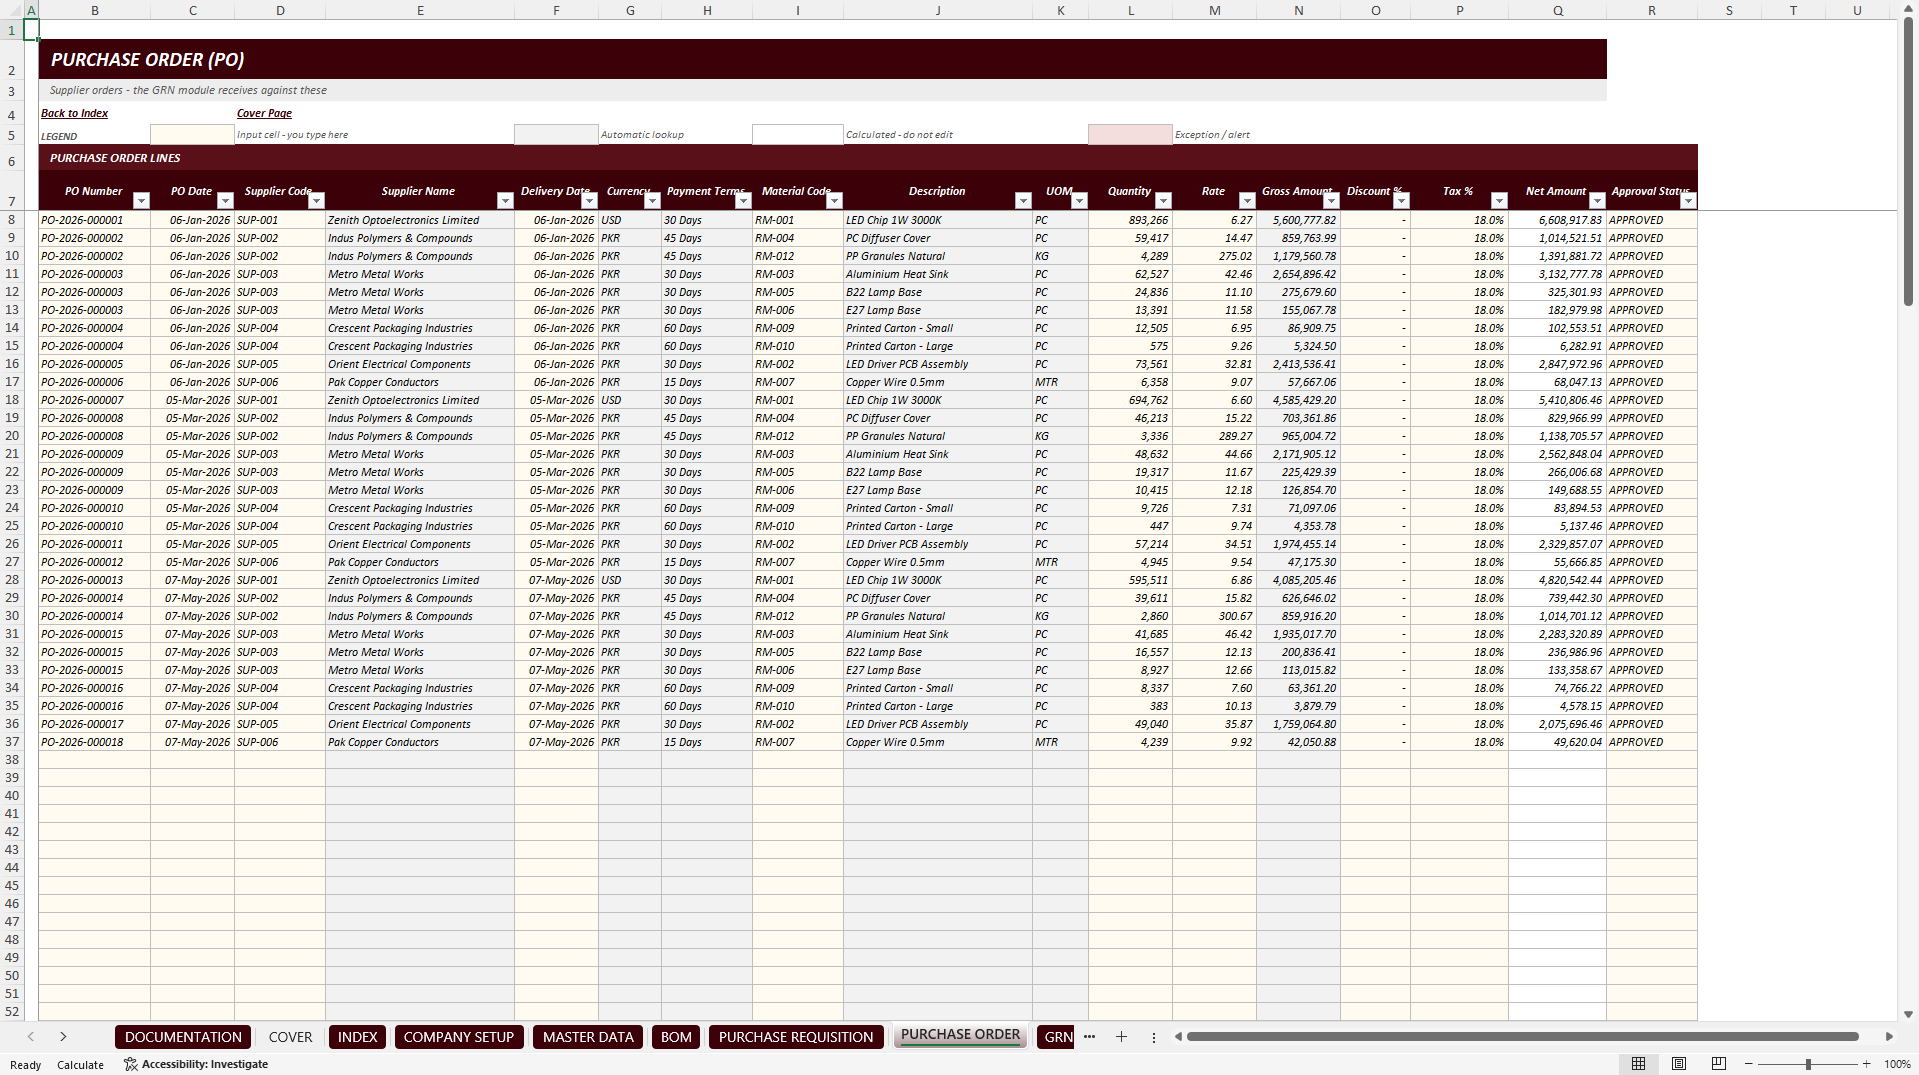Click the previous sheet navigation arrow

pos(31,1037)
